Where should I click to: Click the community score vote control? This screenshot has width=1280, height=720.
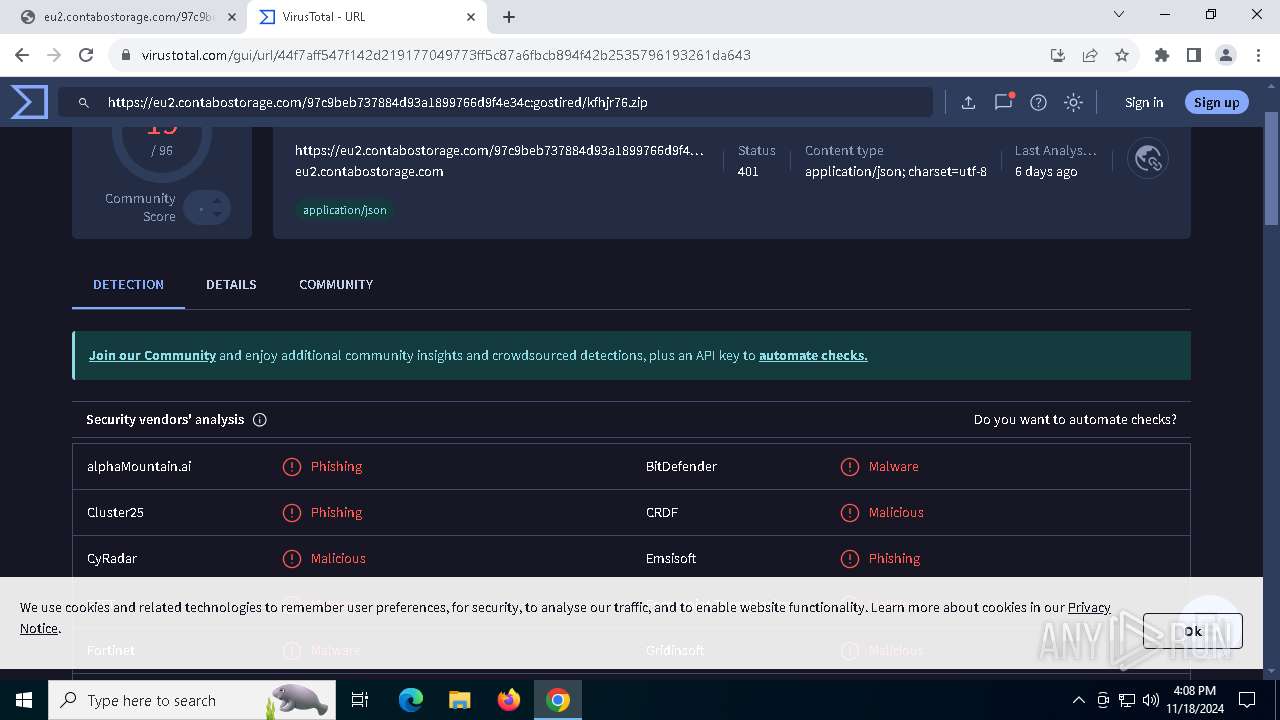pyautogui.click(x=207, y=208)
